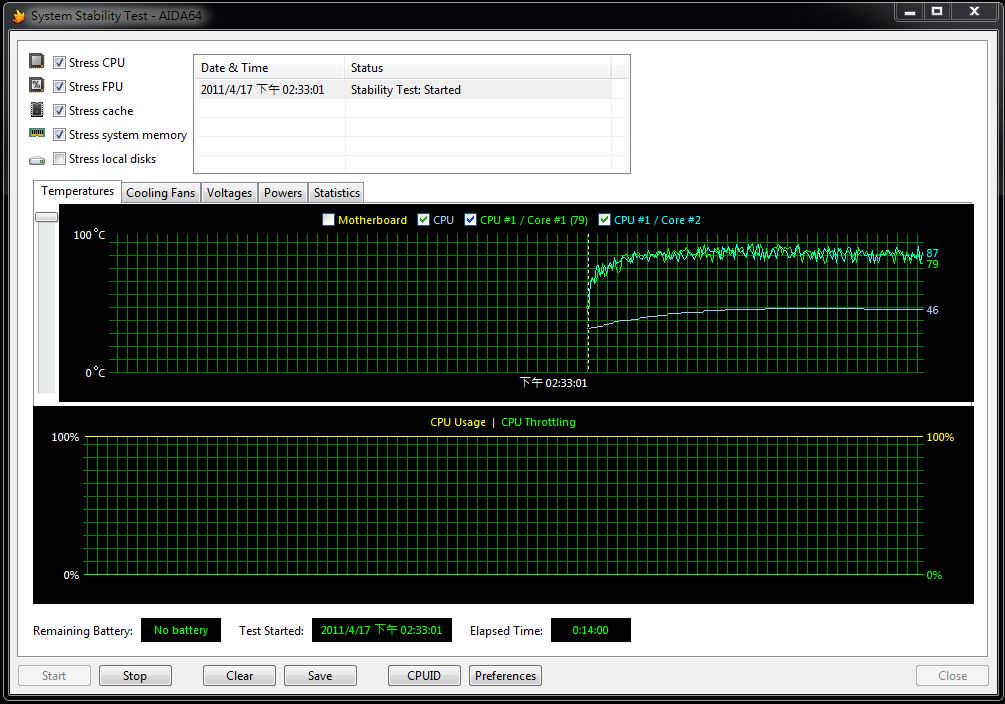Screen dimensions: 1005x704
Task: Select the Temperatures tab
Action: tap(78, 191)
